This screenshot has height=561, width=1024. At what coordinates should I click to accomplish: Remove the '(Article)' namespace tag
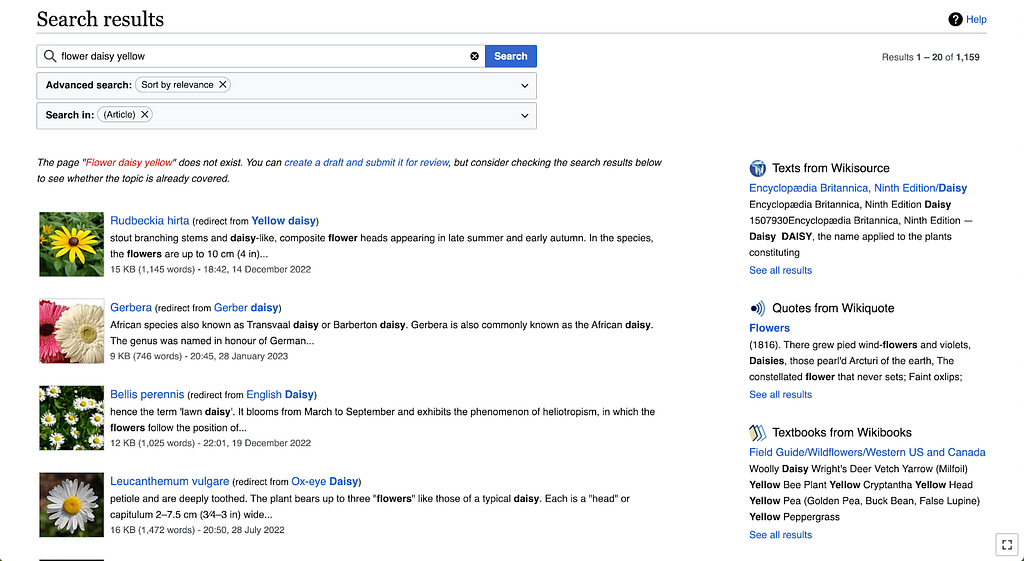pos(145,114)
